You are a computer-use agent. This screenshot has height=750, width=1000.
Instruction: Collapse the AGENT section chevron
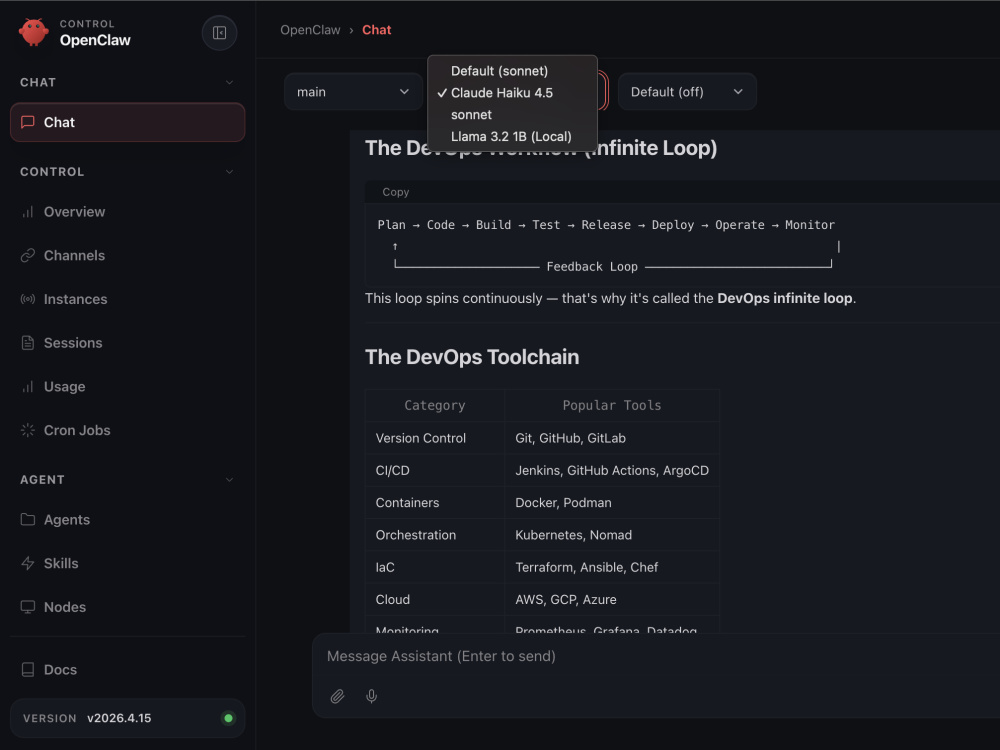[229, 480]
